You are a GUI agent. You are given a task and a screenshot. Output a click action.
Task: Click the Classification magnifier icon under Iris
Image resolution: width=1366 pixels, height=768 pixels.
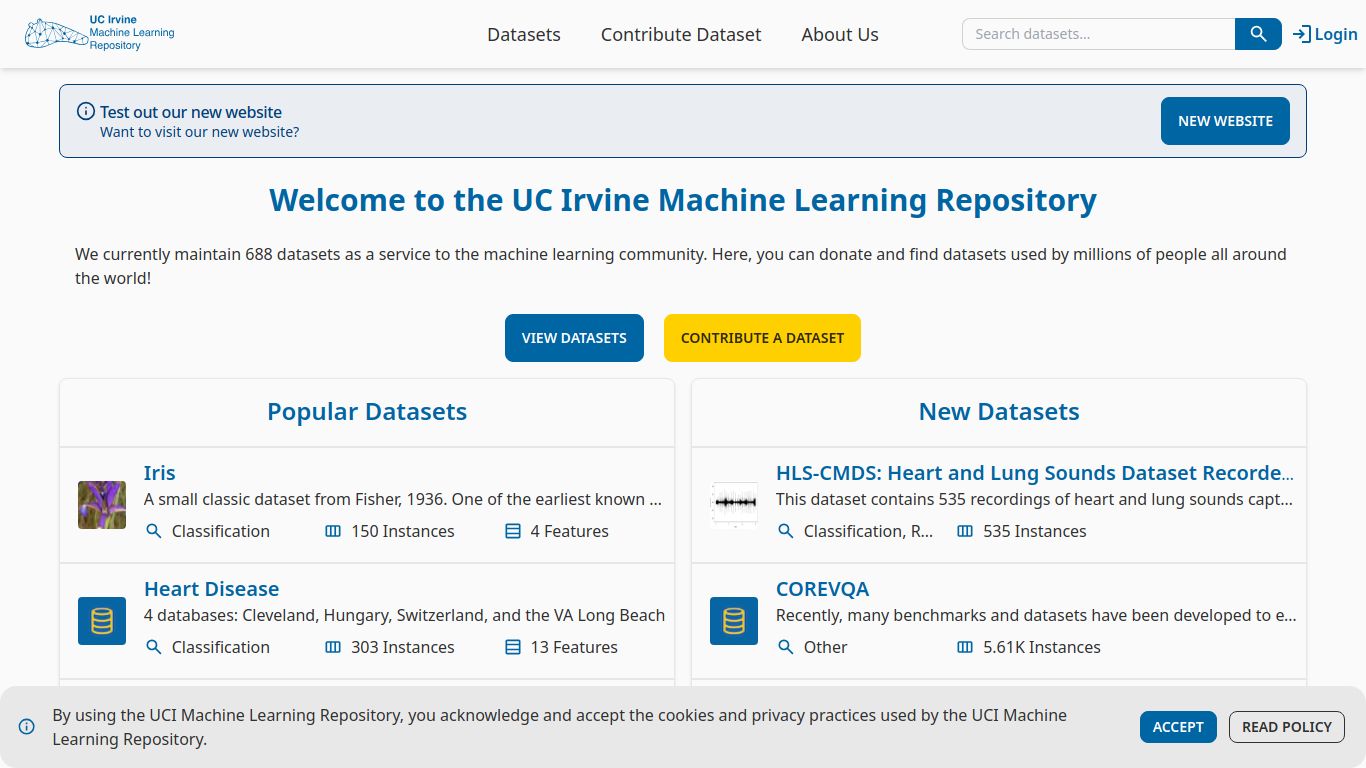click(x=154, y=531)
